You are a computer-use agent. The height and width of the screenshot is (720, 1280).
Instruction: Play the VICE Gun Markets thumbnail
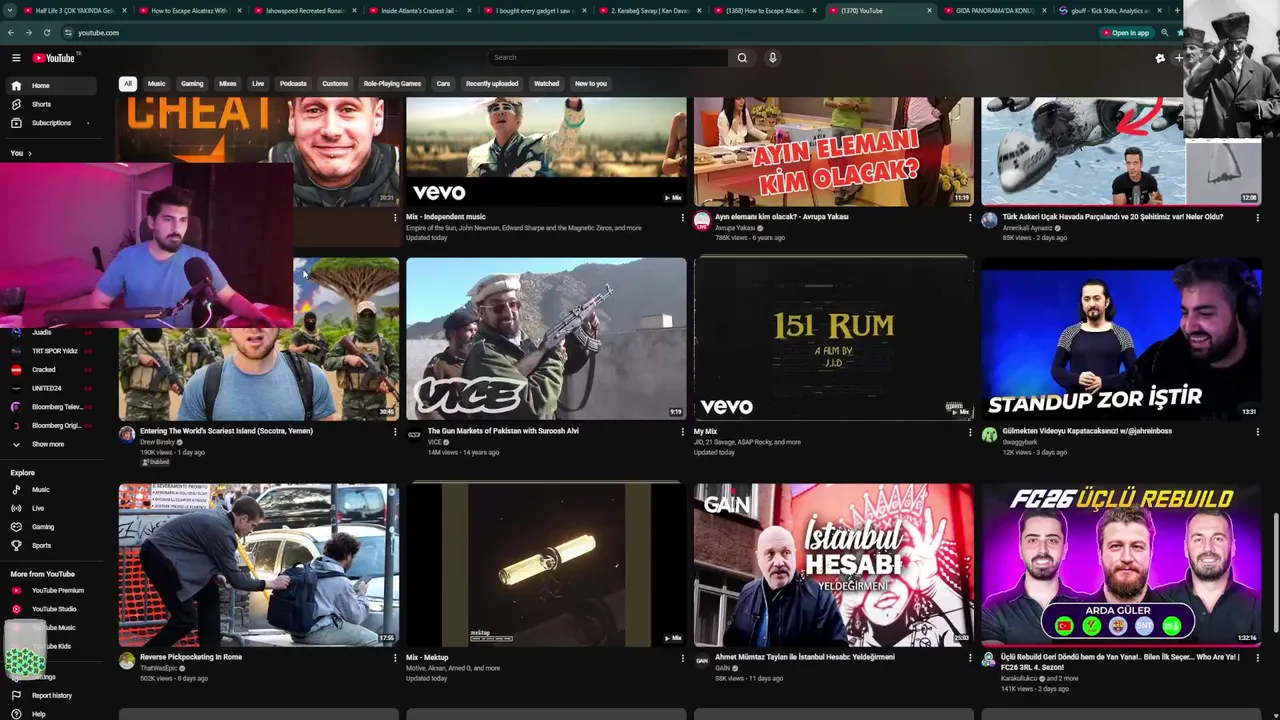pos(546,339)
